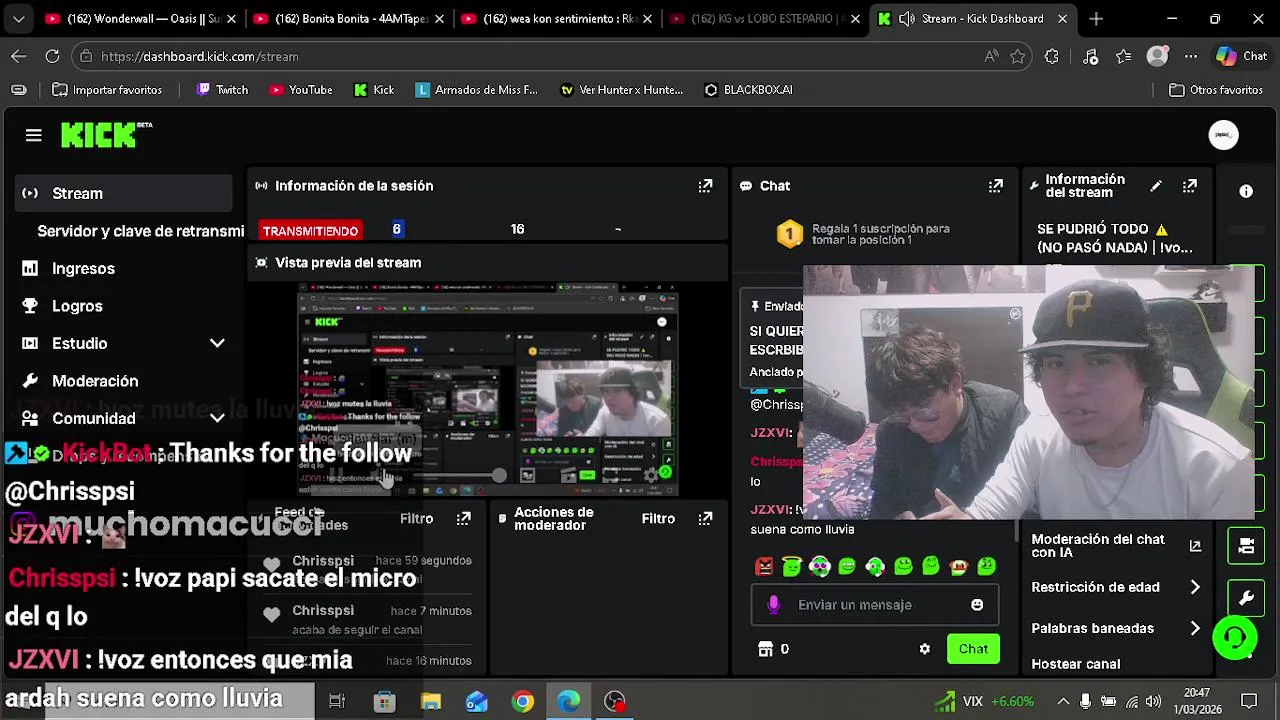
Task: Switch to Wonderwall Oasis browser tab
Action: [x=141, y=19]
